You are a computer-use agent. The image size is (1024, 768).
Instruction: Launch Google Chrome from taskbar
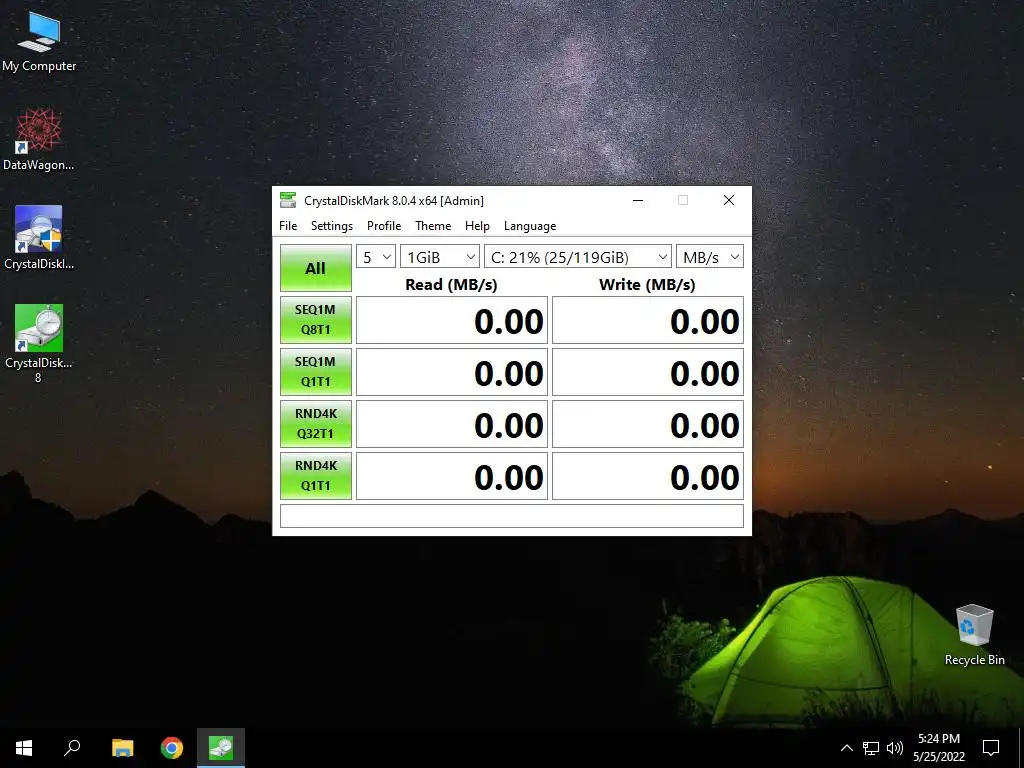point(172,748)
